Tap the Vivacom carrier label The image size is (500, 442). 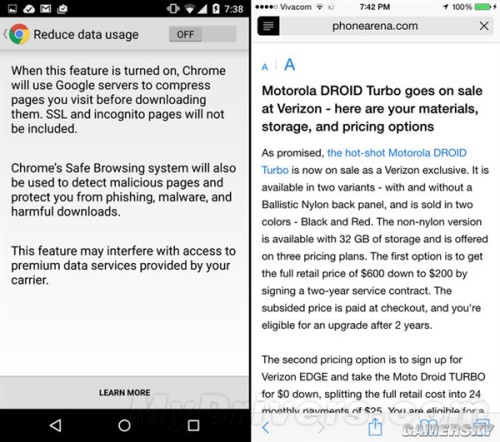296,7
